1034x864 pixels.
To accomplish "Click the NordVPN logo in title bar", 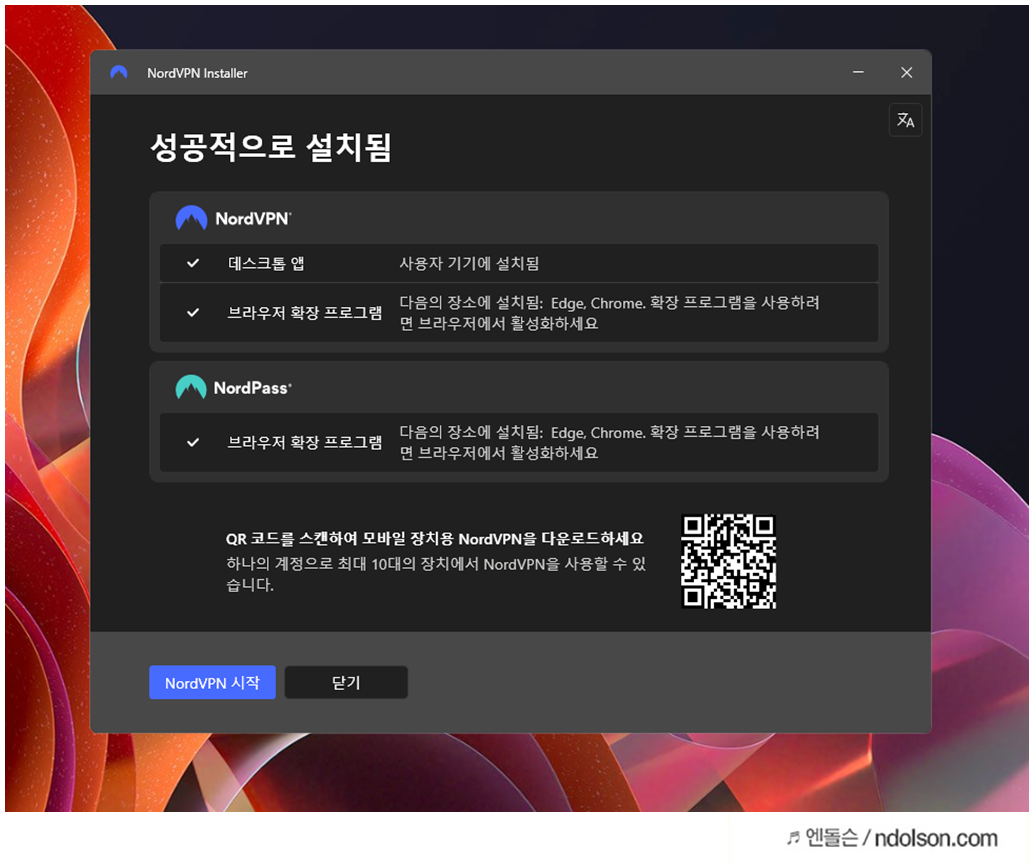I will click(119, 73).
